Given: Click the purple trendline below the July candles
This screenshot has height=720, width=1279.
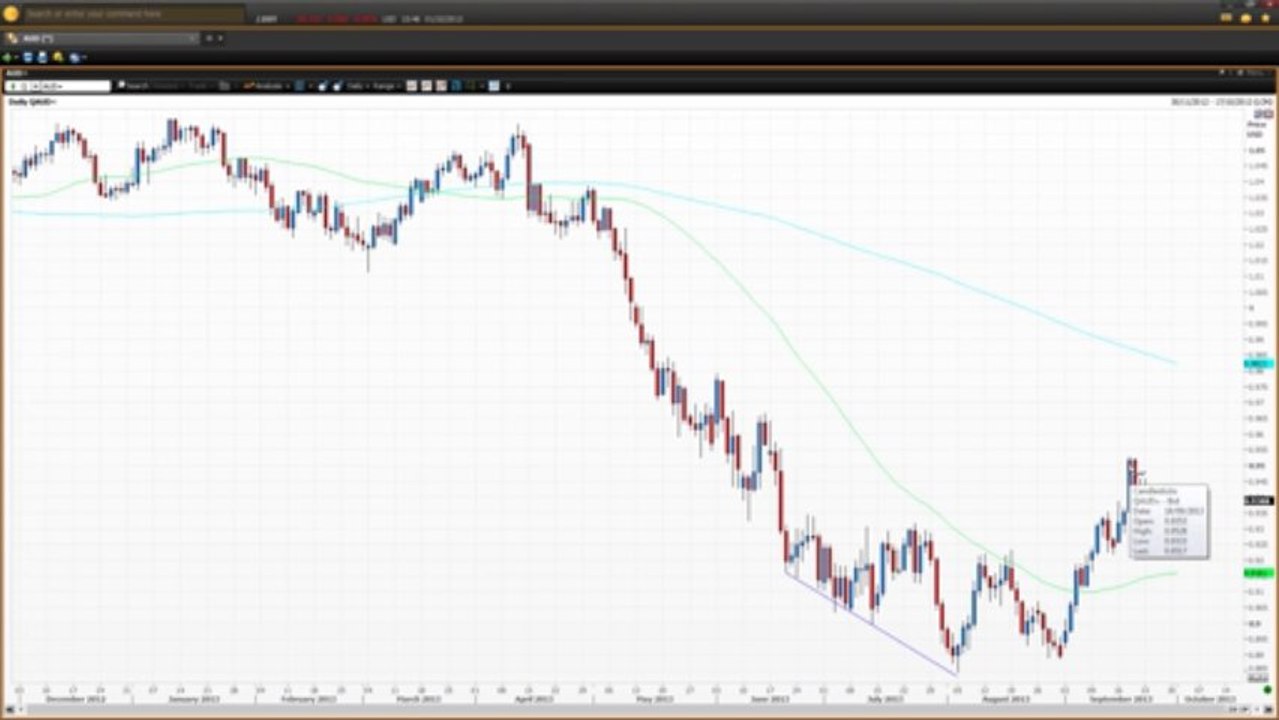Looking at the screenshot, I should tap(870, 622).
